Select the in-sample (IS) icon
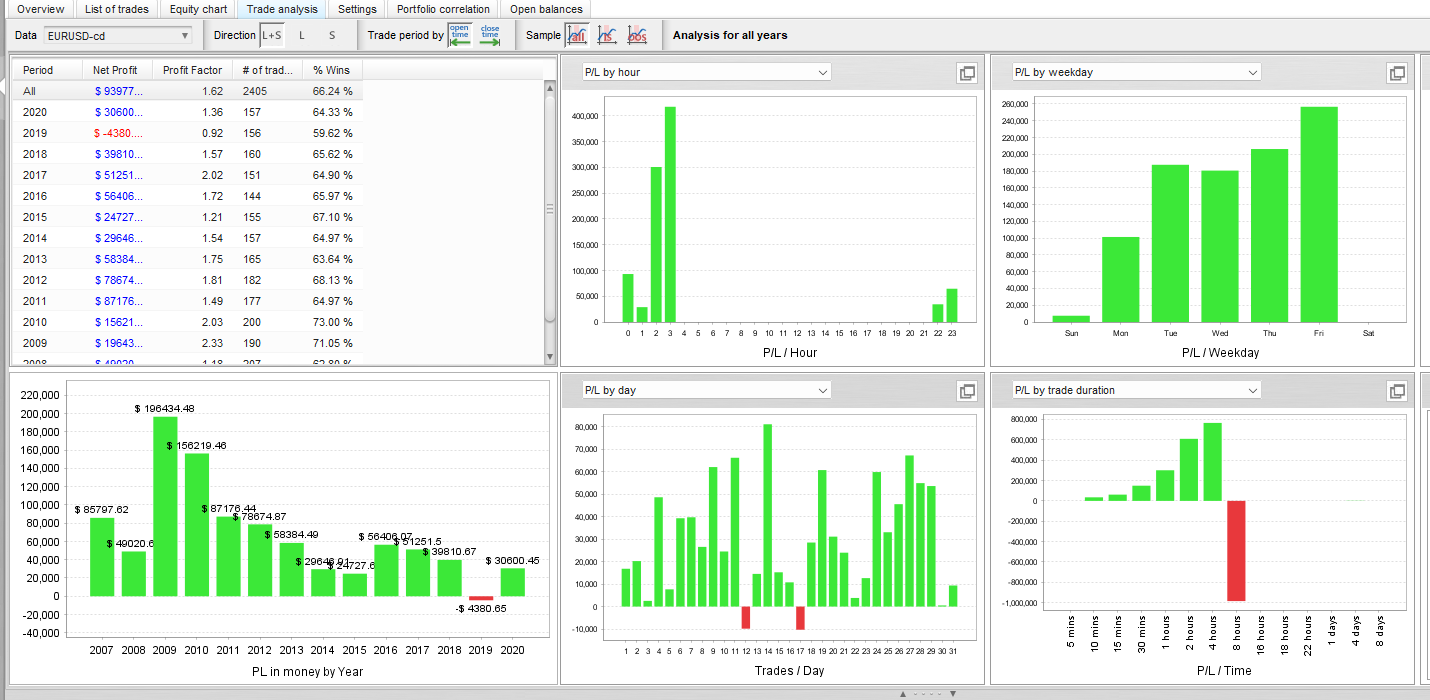 (607, 35)
